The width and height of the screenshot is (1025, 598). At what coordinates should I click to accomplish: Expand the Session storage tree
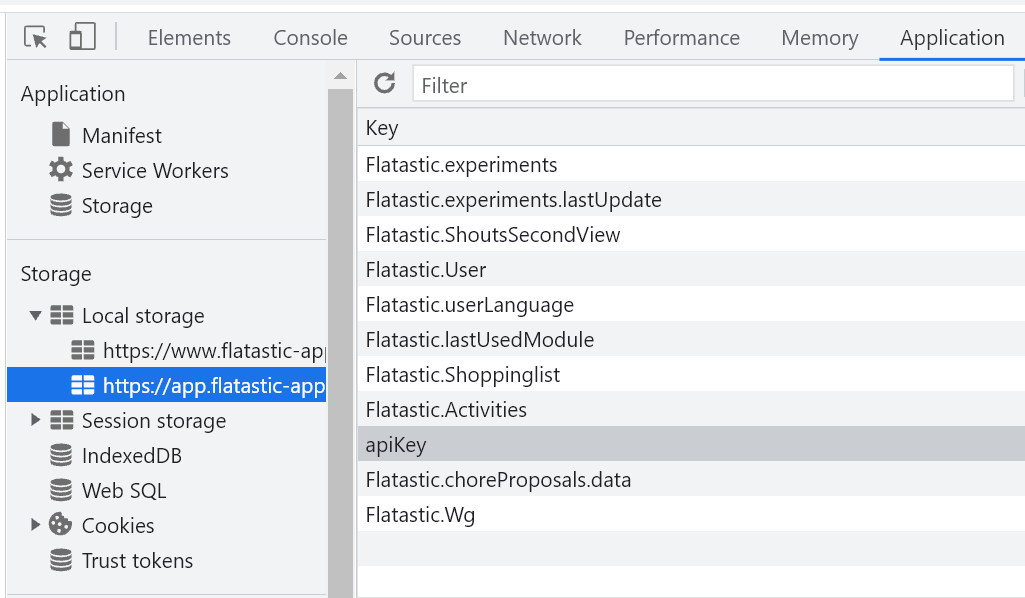[36, 420]
